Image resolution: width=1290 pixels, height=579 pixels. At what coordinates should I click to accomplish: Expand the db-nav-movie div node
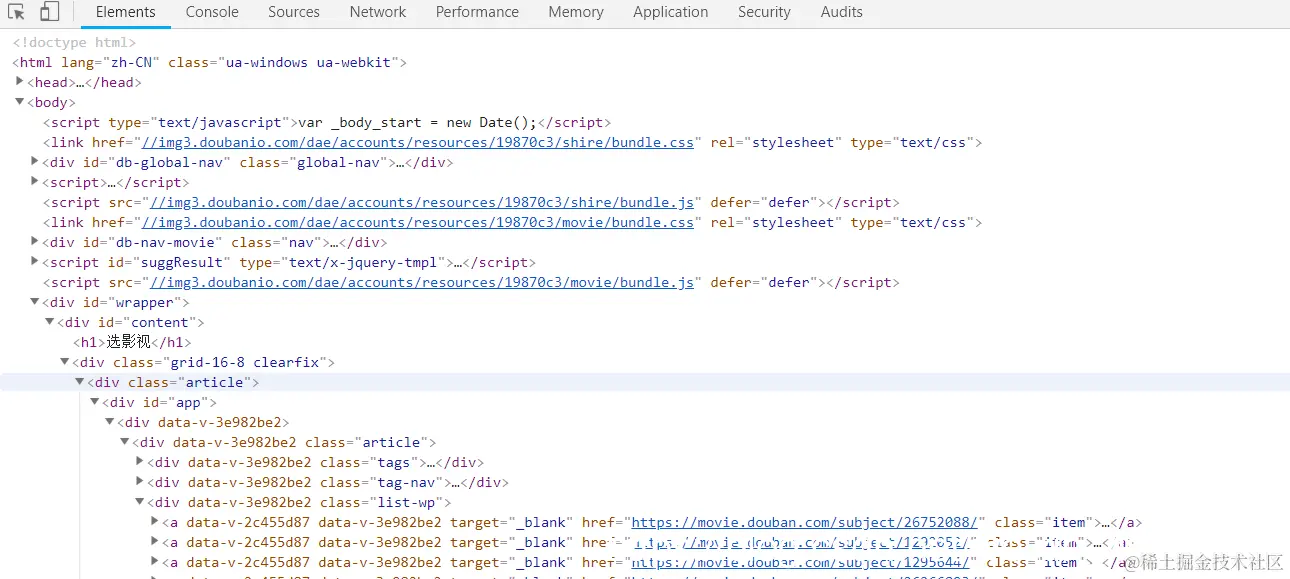pyautogui.click(x=35, y=242)
